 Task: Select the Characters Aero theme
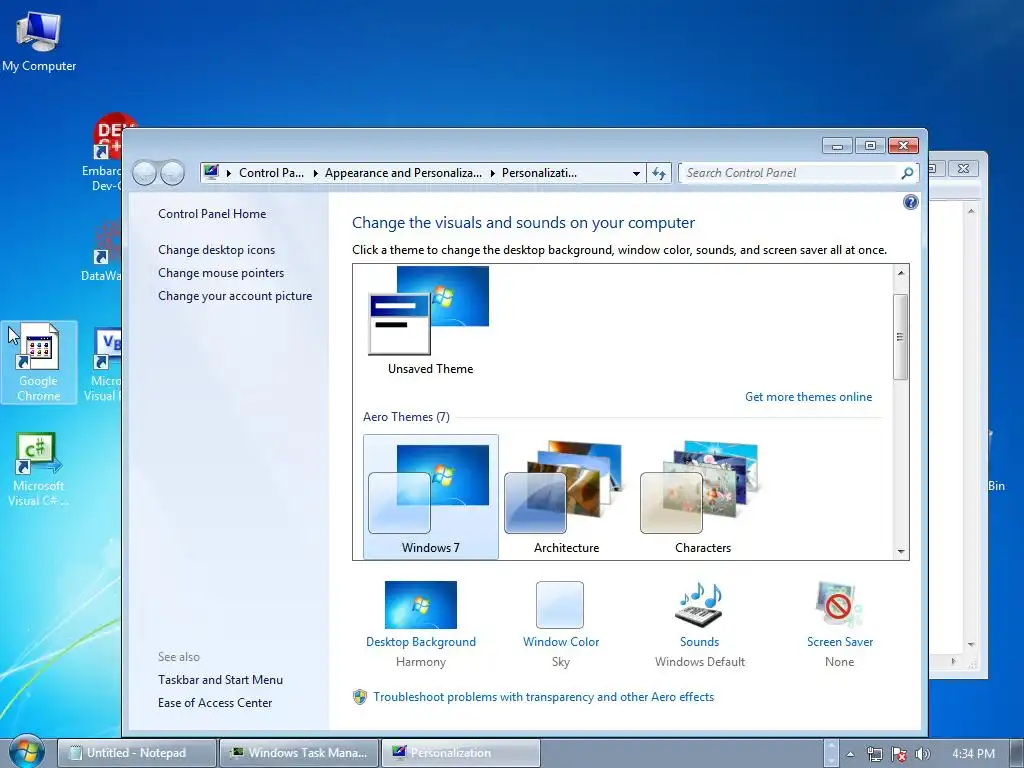(703, 497)
